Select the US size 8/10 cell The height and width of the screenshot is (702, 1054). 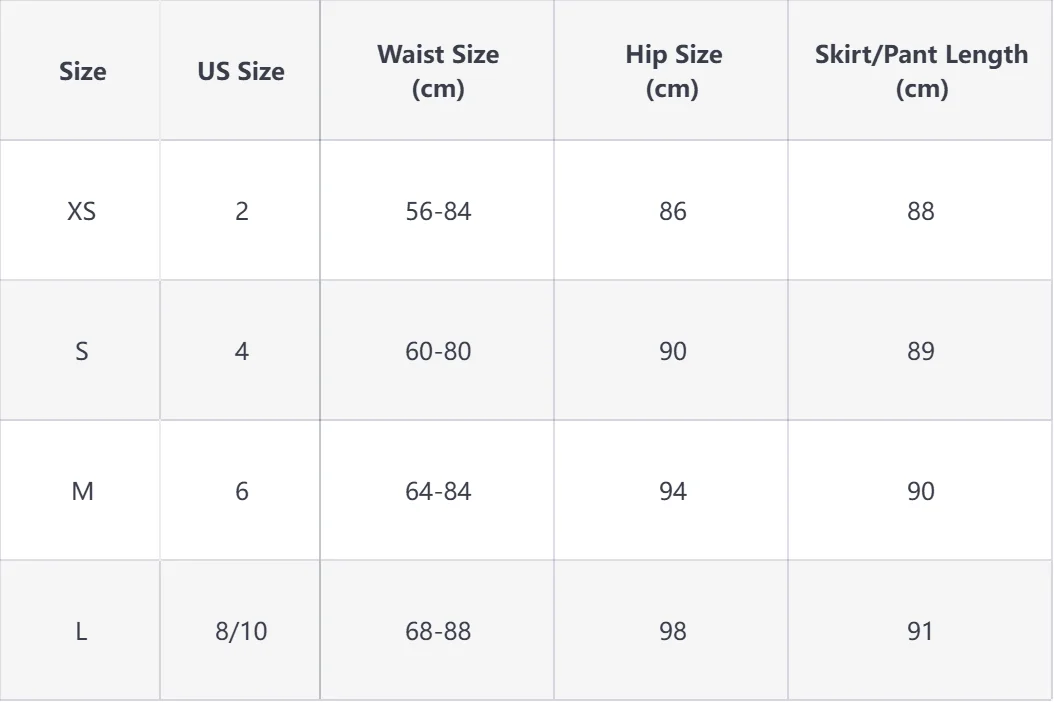[x=241, y=631]
